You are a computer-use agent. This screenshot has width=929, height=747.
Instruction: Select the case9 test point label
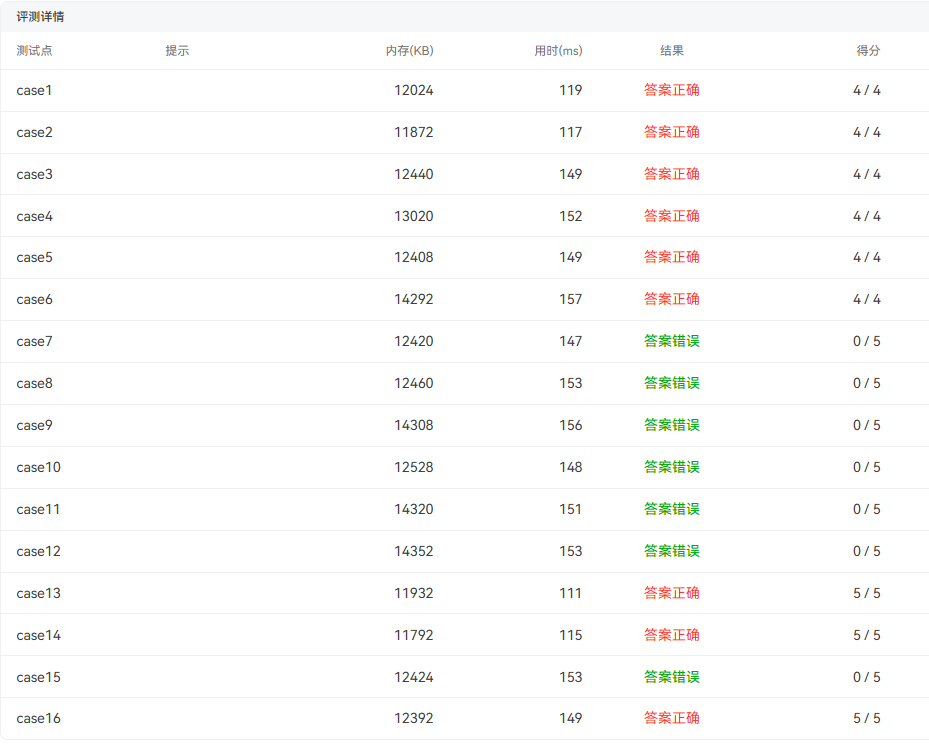(34, 425)
